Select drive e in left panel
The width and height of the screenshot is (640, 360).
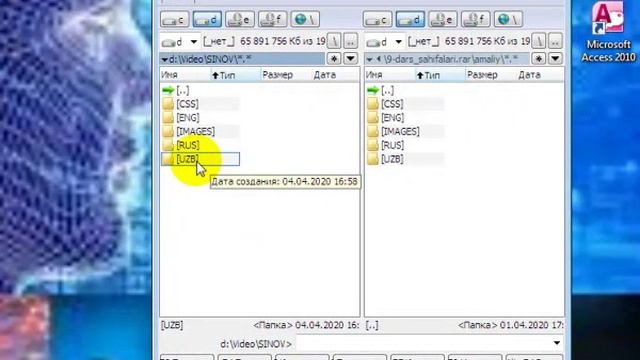tap(240, 19)
